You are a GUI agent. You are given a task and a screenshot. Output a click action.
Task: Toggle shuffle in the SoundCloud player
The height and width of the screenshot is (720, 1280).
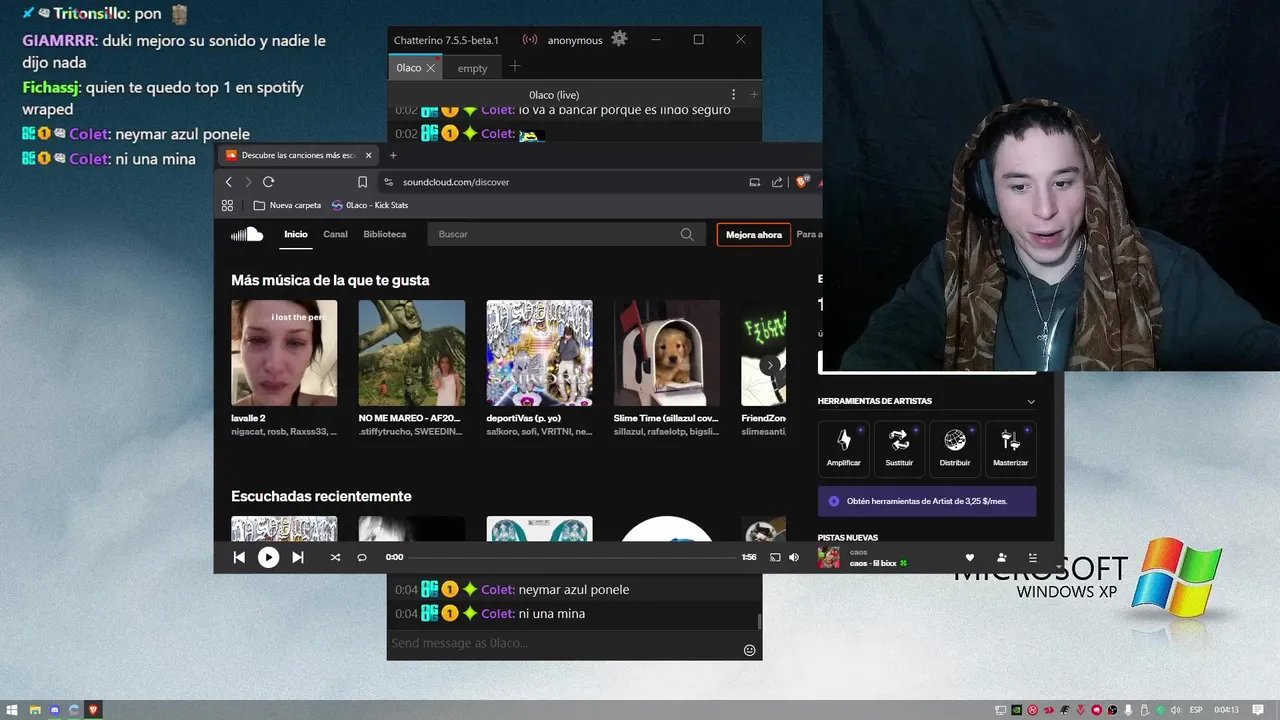tap(335, 557)
